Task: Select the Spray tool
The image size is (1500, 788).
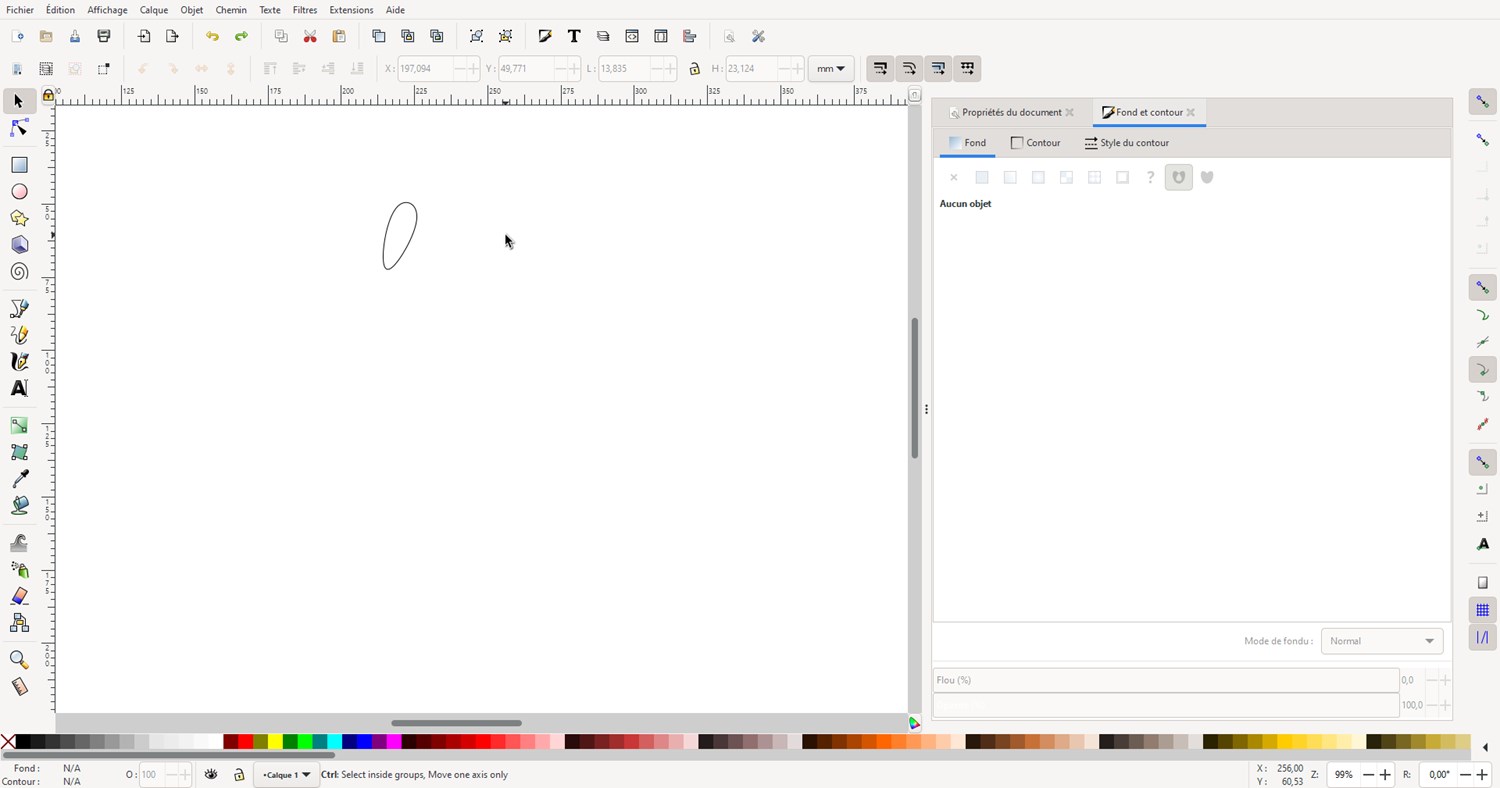Action: point(19,569)
